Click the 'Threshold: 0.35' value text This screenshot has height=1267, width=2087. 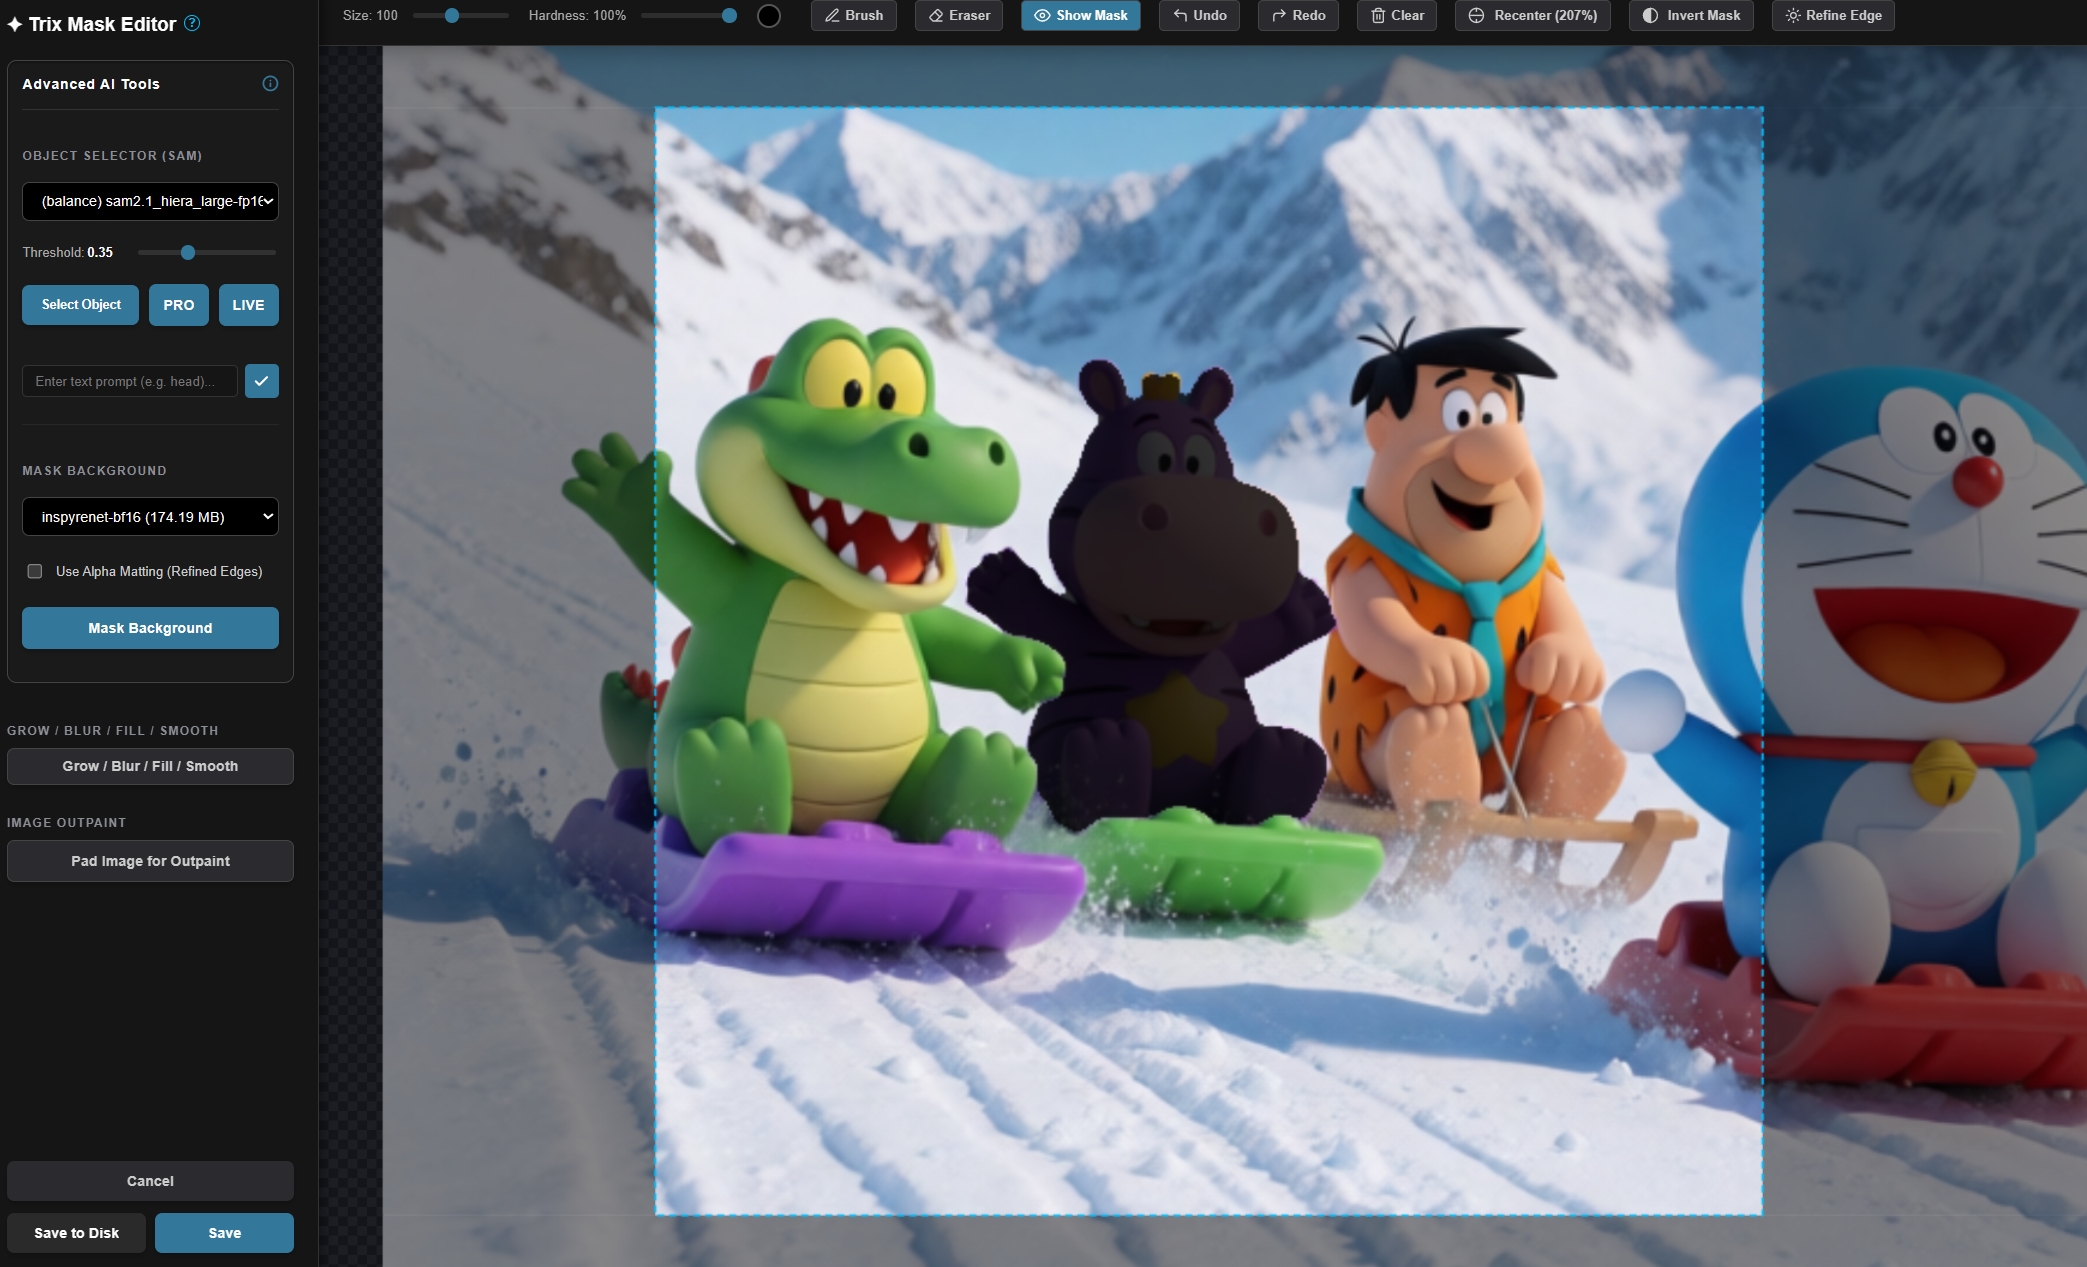(68, 252)
